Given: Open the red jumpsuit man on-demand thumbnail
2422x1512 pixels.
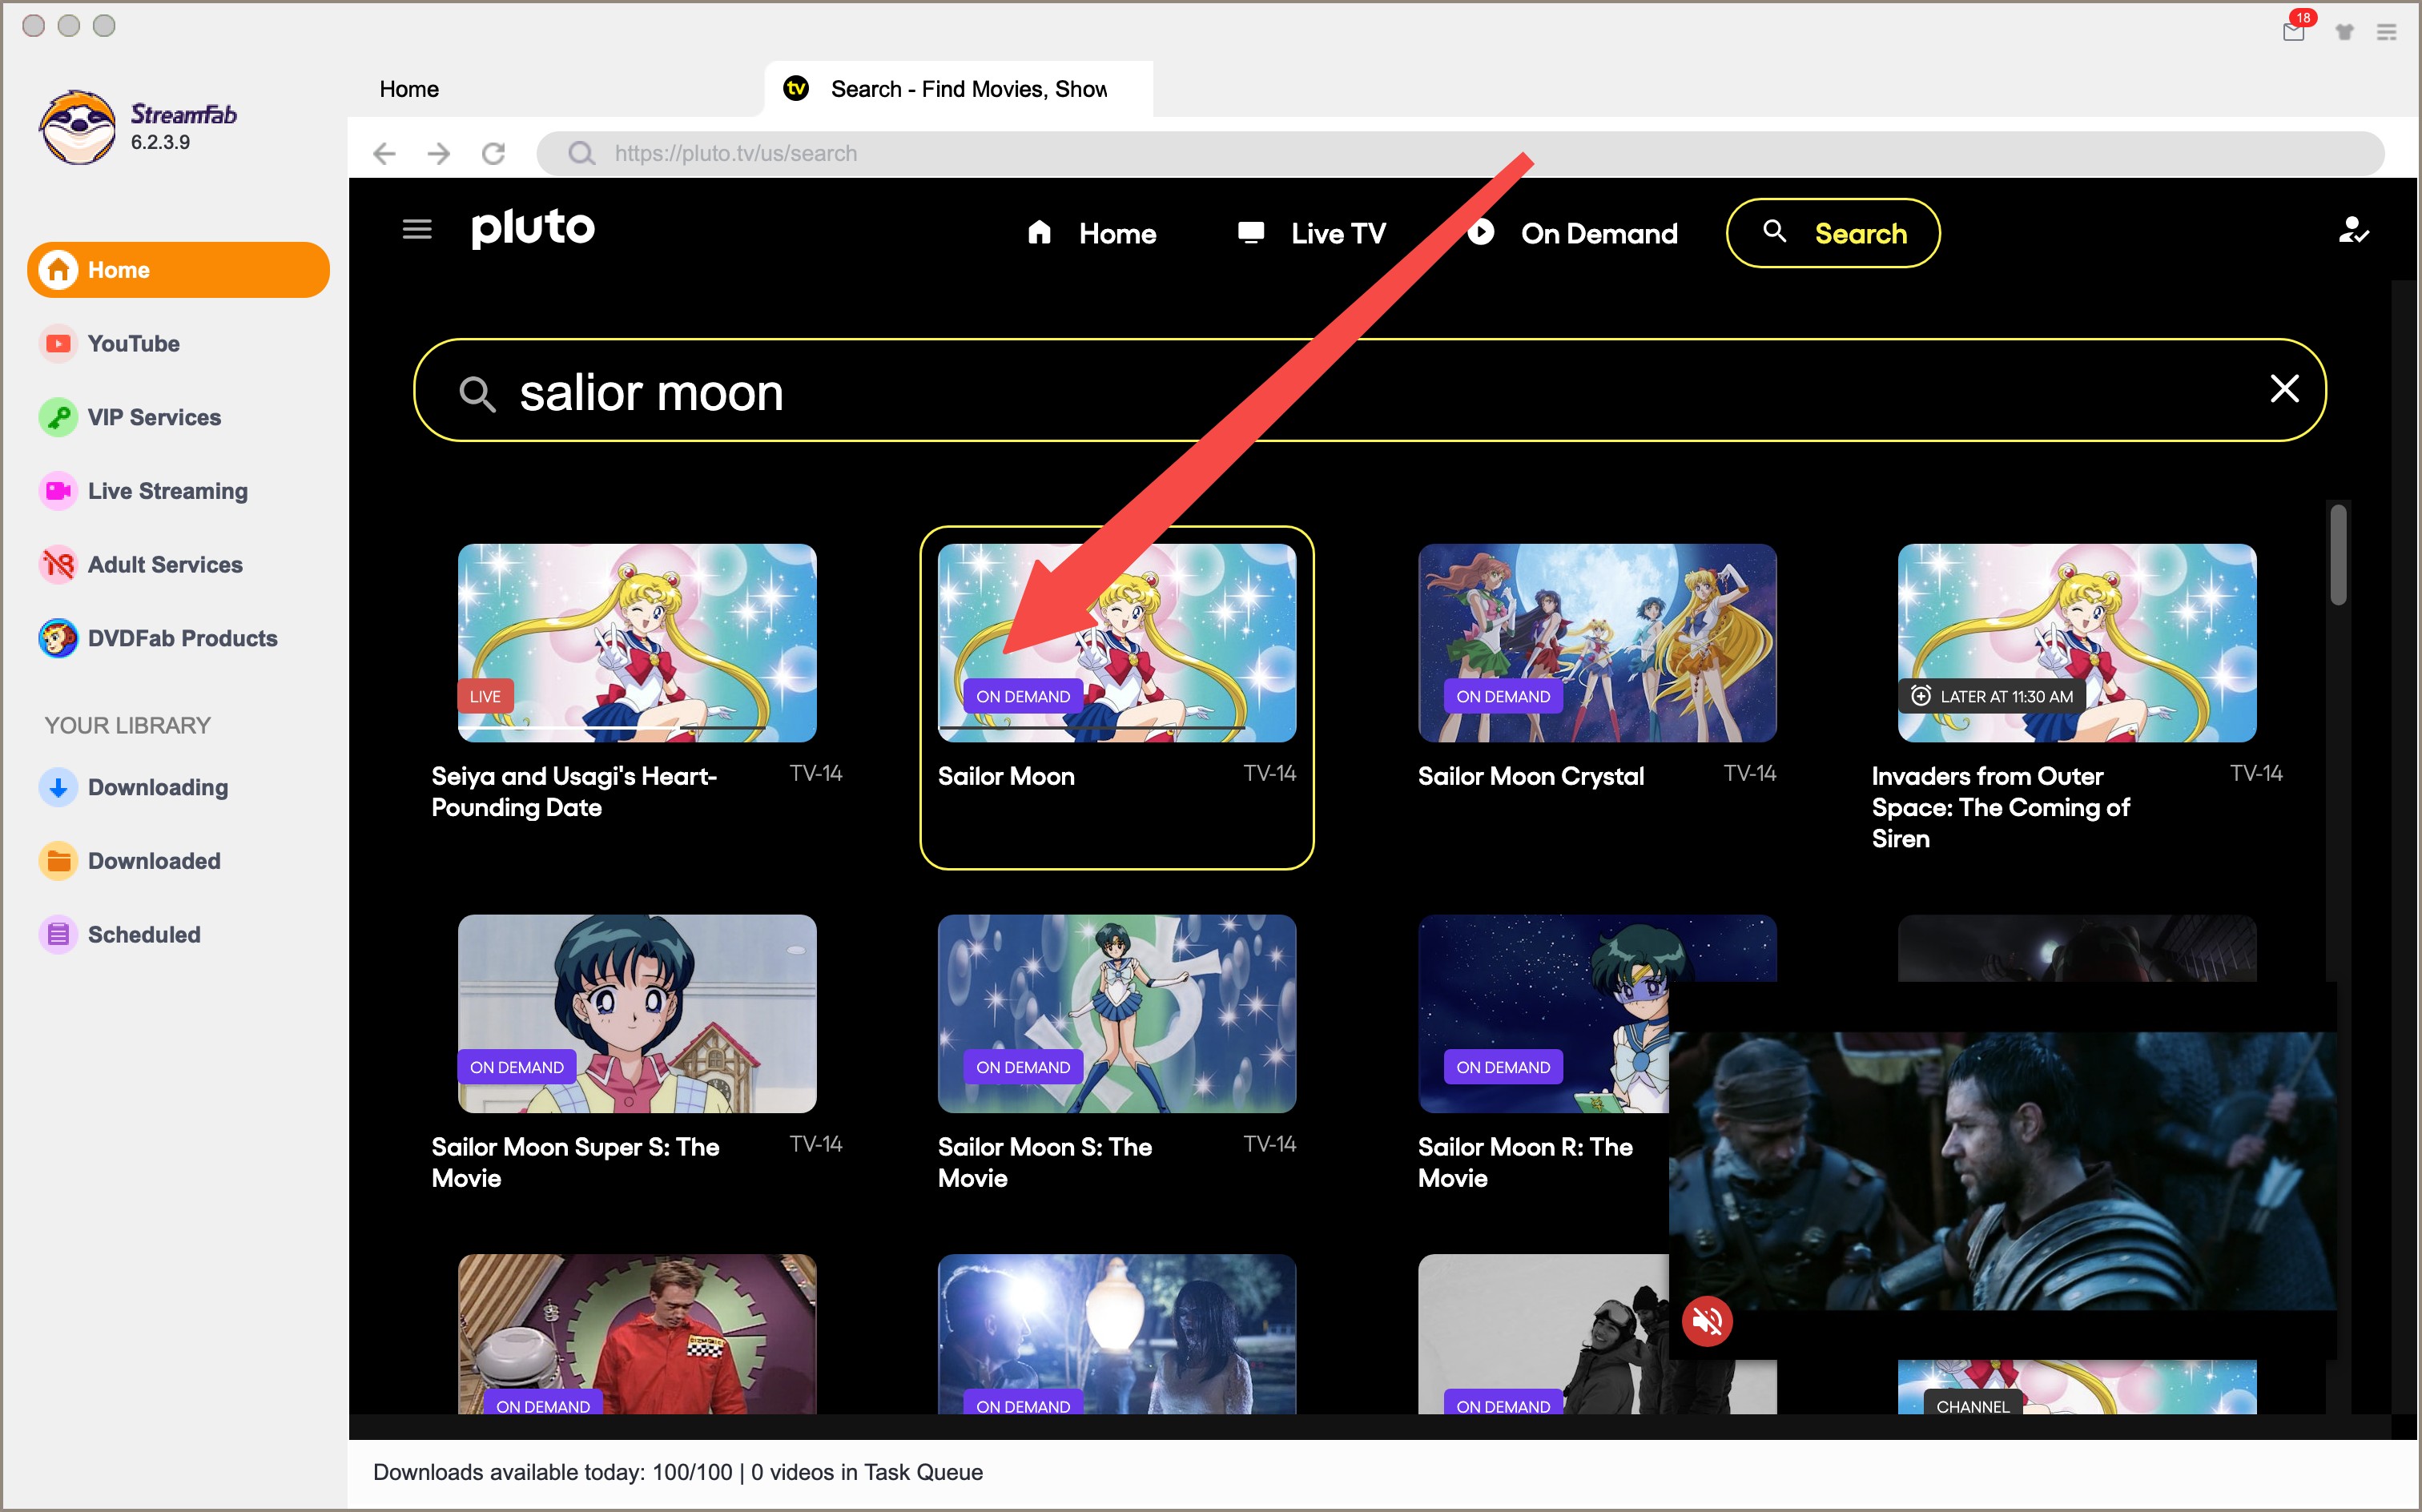Looking at the screenshot, I should [x=637, y=1334].
